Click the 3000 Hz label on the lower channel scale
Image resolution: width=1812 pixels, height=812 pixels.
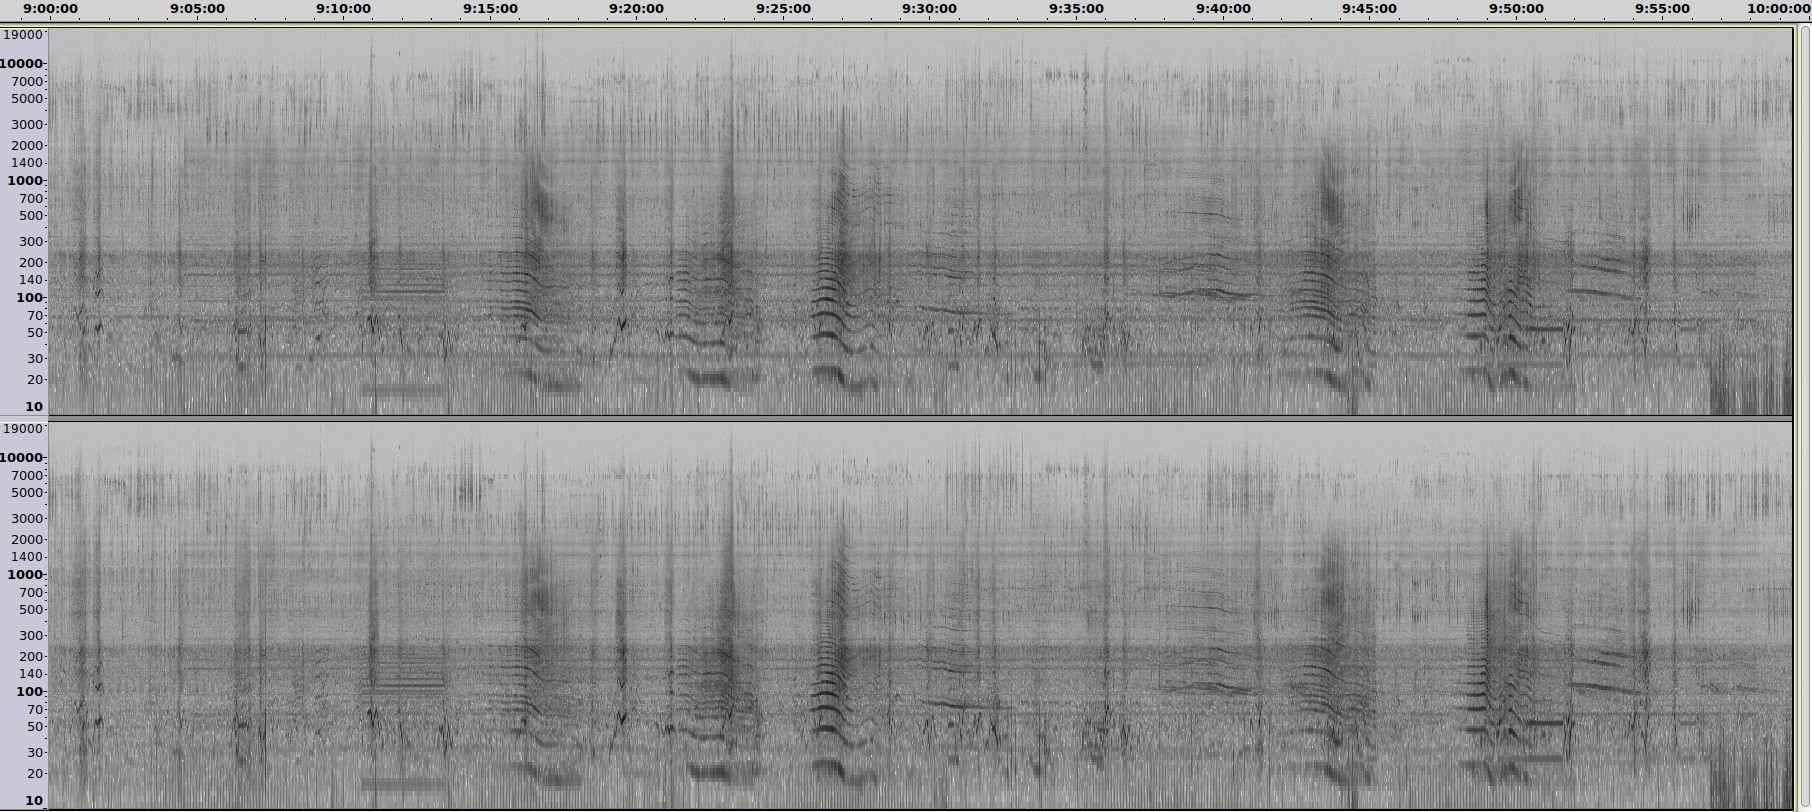click(28, 519)
